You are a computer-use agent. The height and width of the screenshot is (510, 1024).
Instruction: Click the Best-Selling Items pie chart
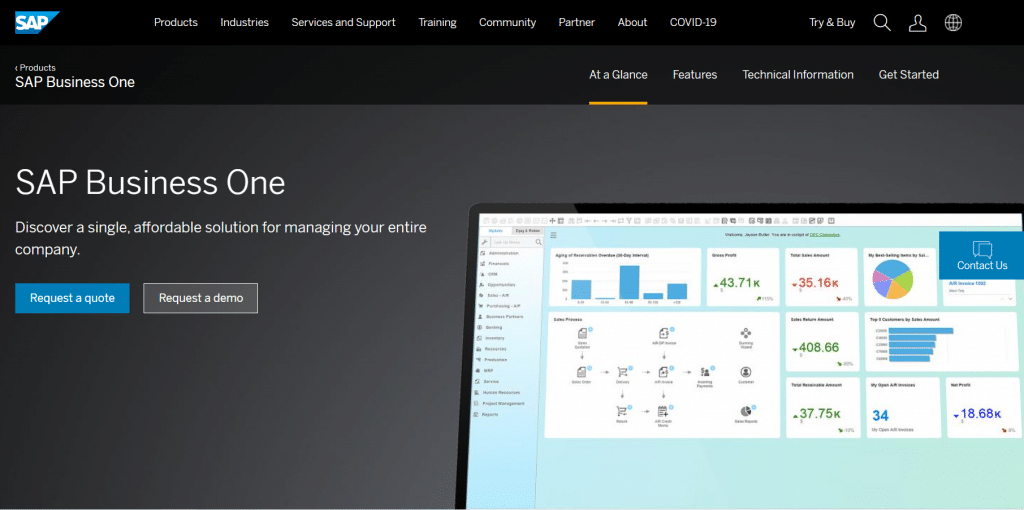891,279
